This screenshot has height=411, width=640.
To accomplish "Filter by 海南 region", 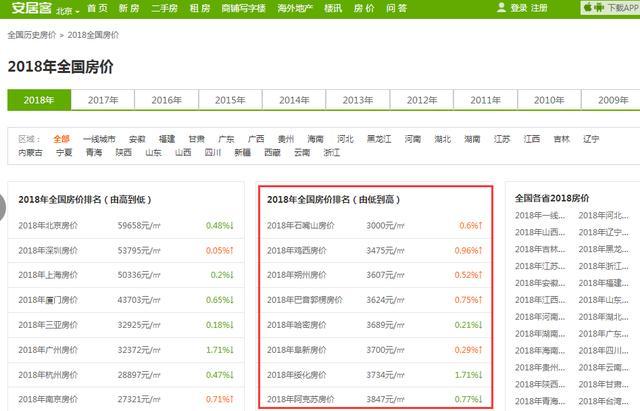I will (316, 139).
